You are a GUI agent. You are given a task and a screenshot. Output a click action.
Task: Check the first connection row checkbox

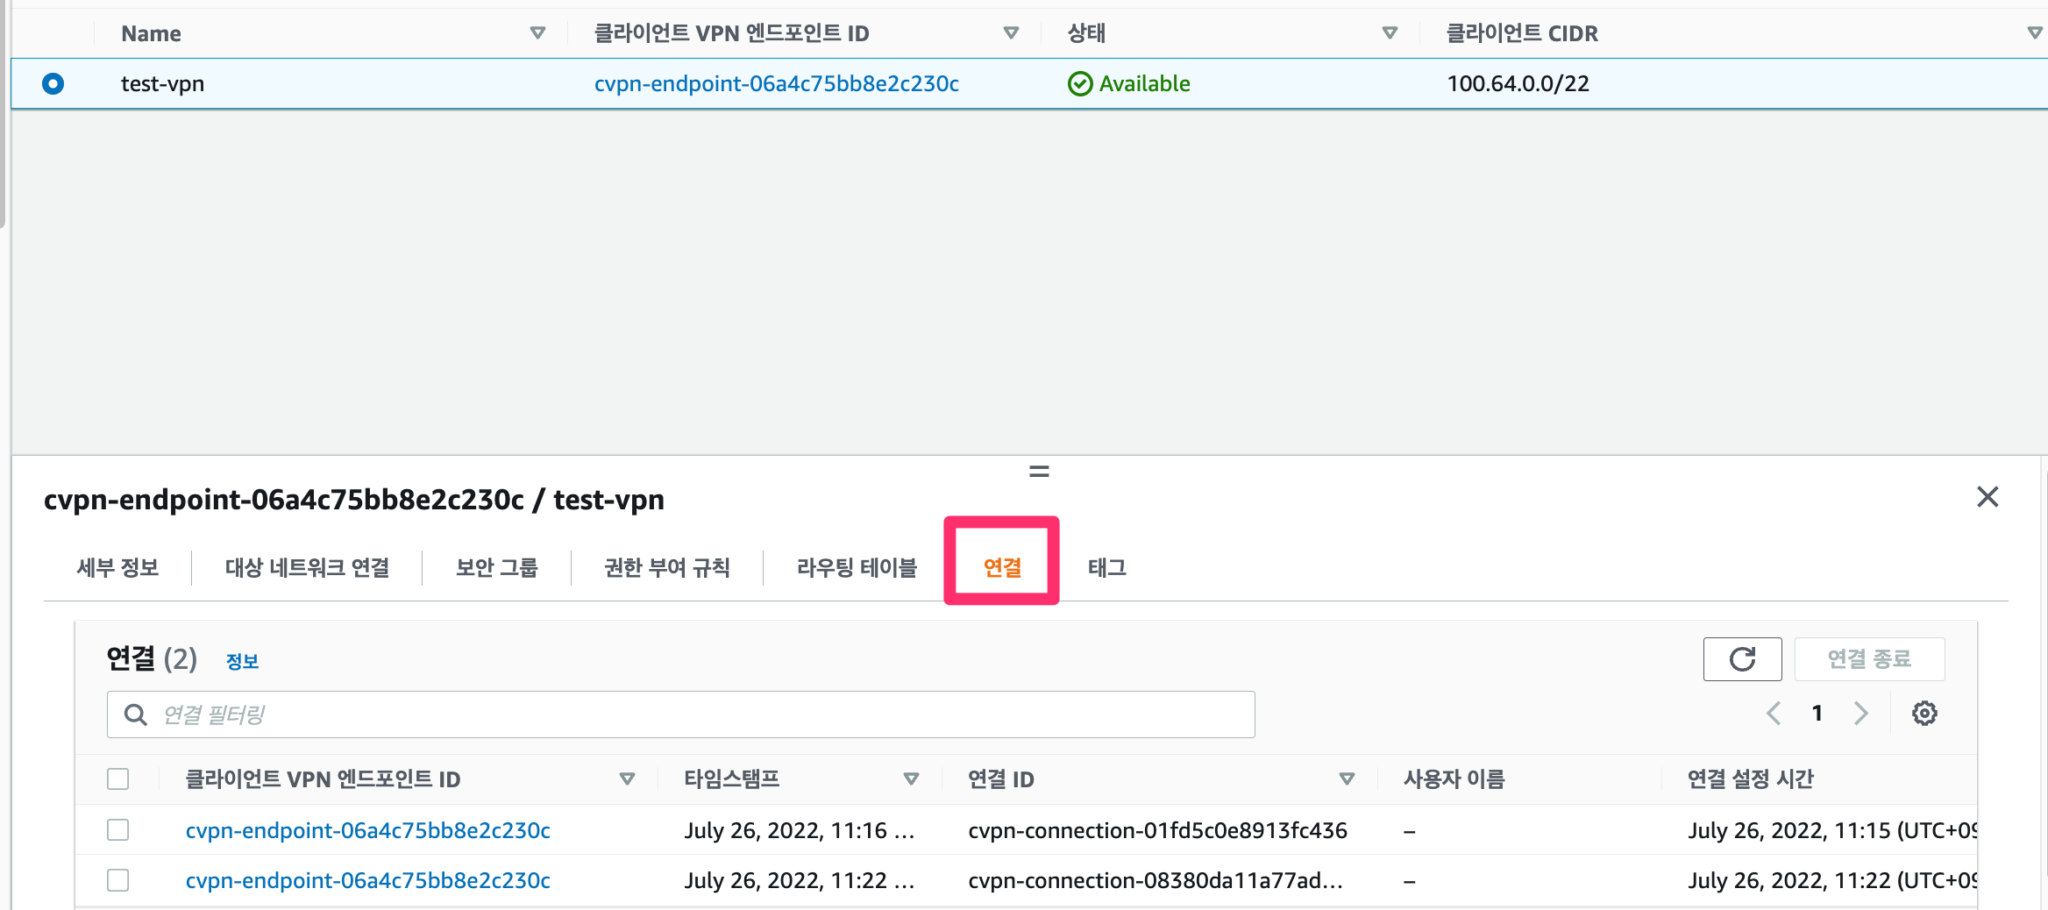[x=118, y=829]
